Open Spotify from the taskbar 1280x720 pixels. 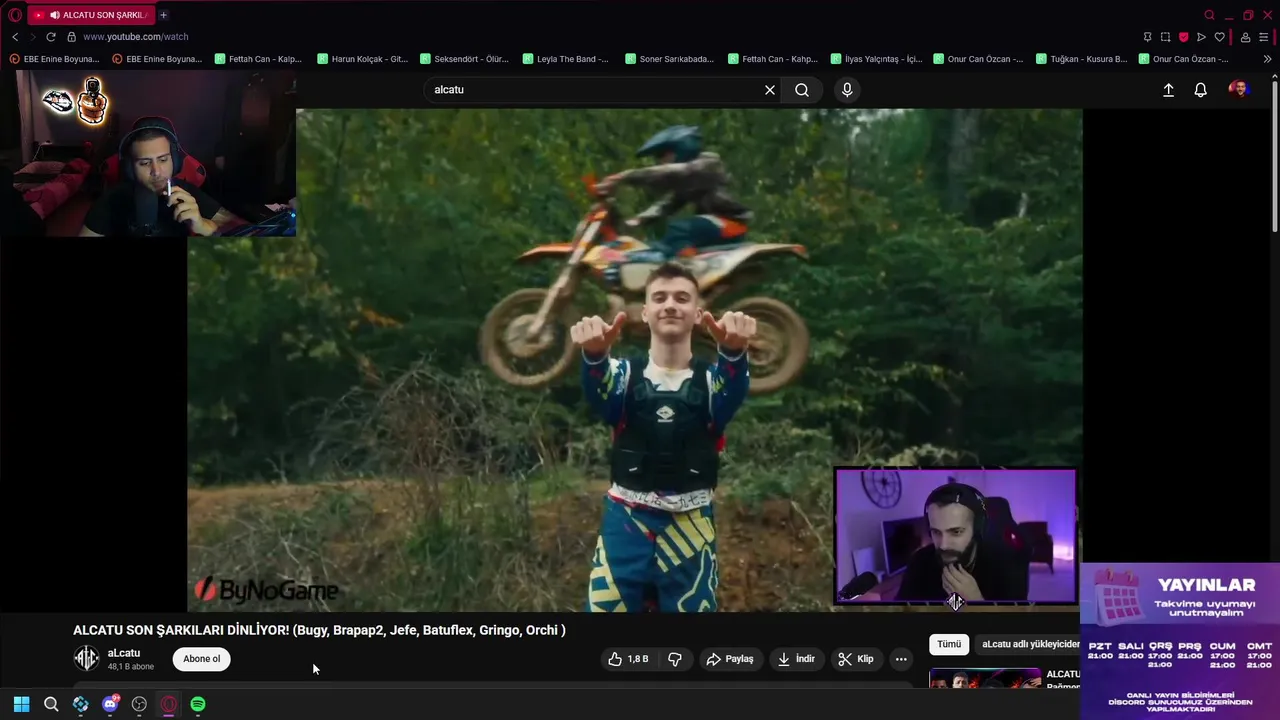(x=198, y=704)
